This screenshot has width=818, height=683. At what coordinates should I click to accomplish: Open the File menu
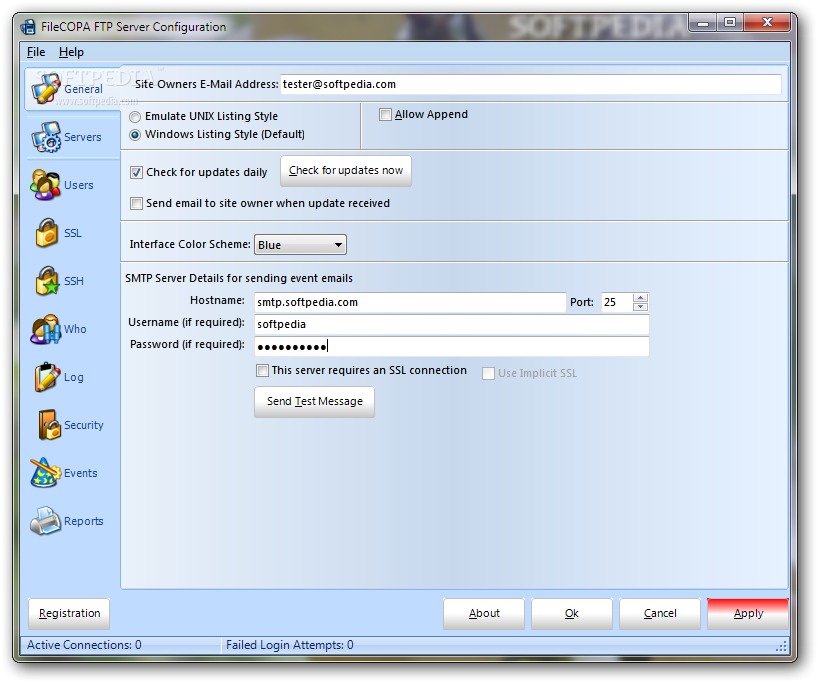(36, 52)
